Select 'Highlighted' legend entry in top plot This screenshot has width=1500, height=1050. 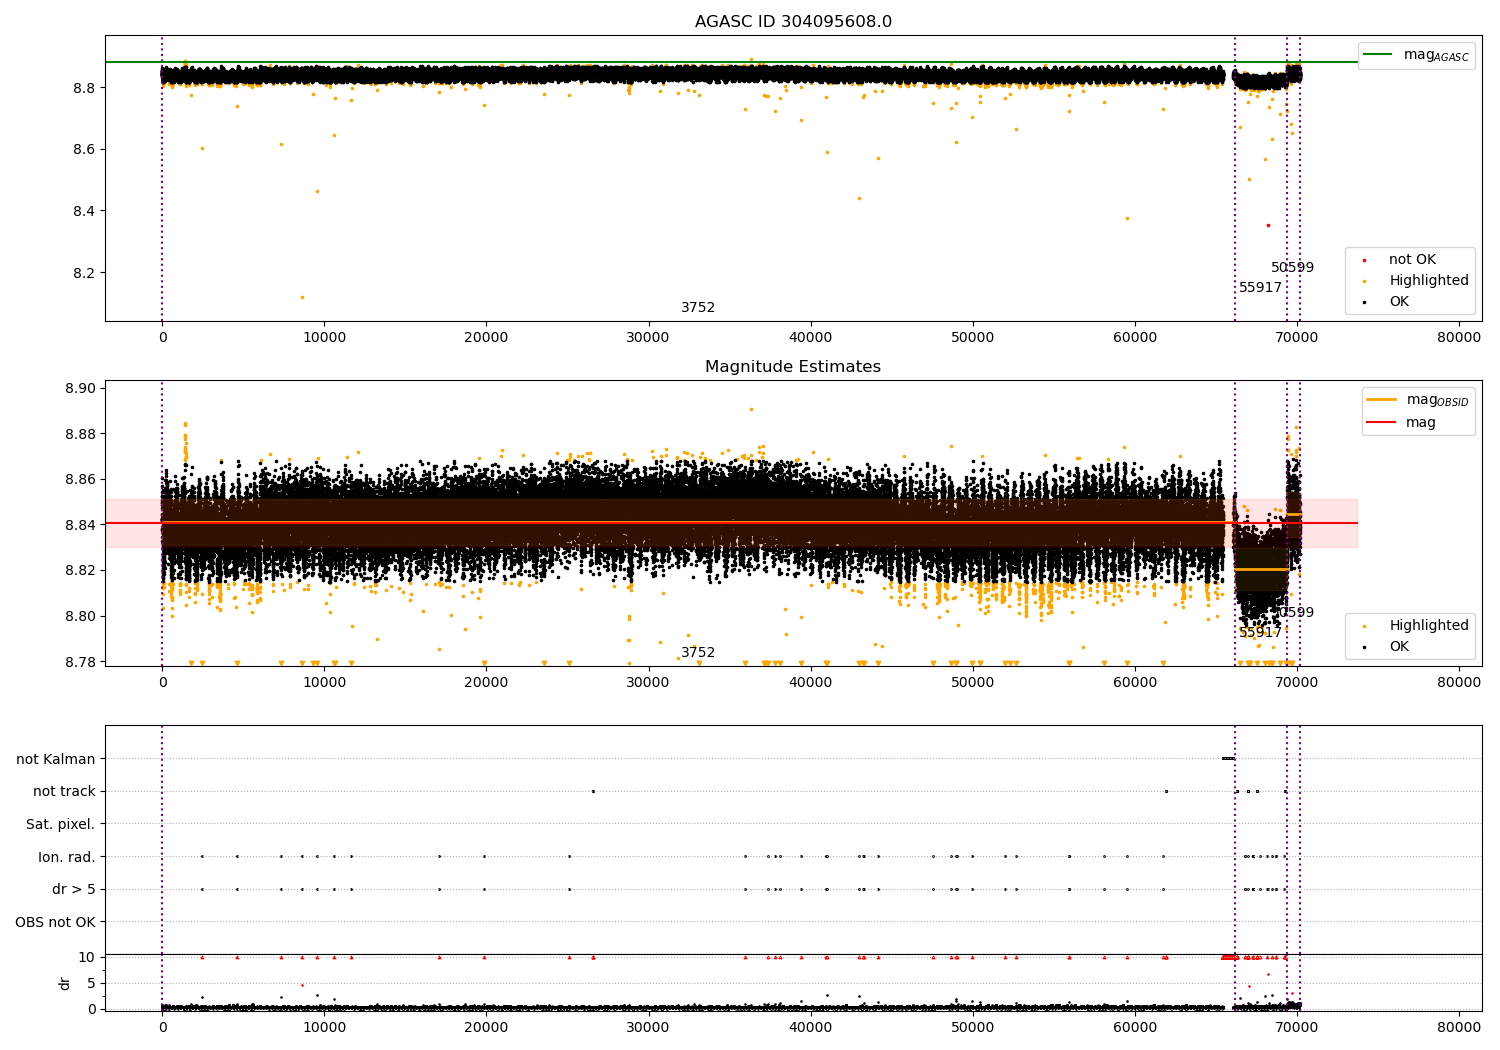click(x=1428, y=281)
